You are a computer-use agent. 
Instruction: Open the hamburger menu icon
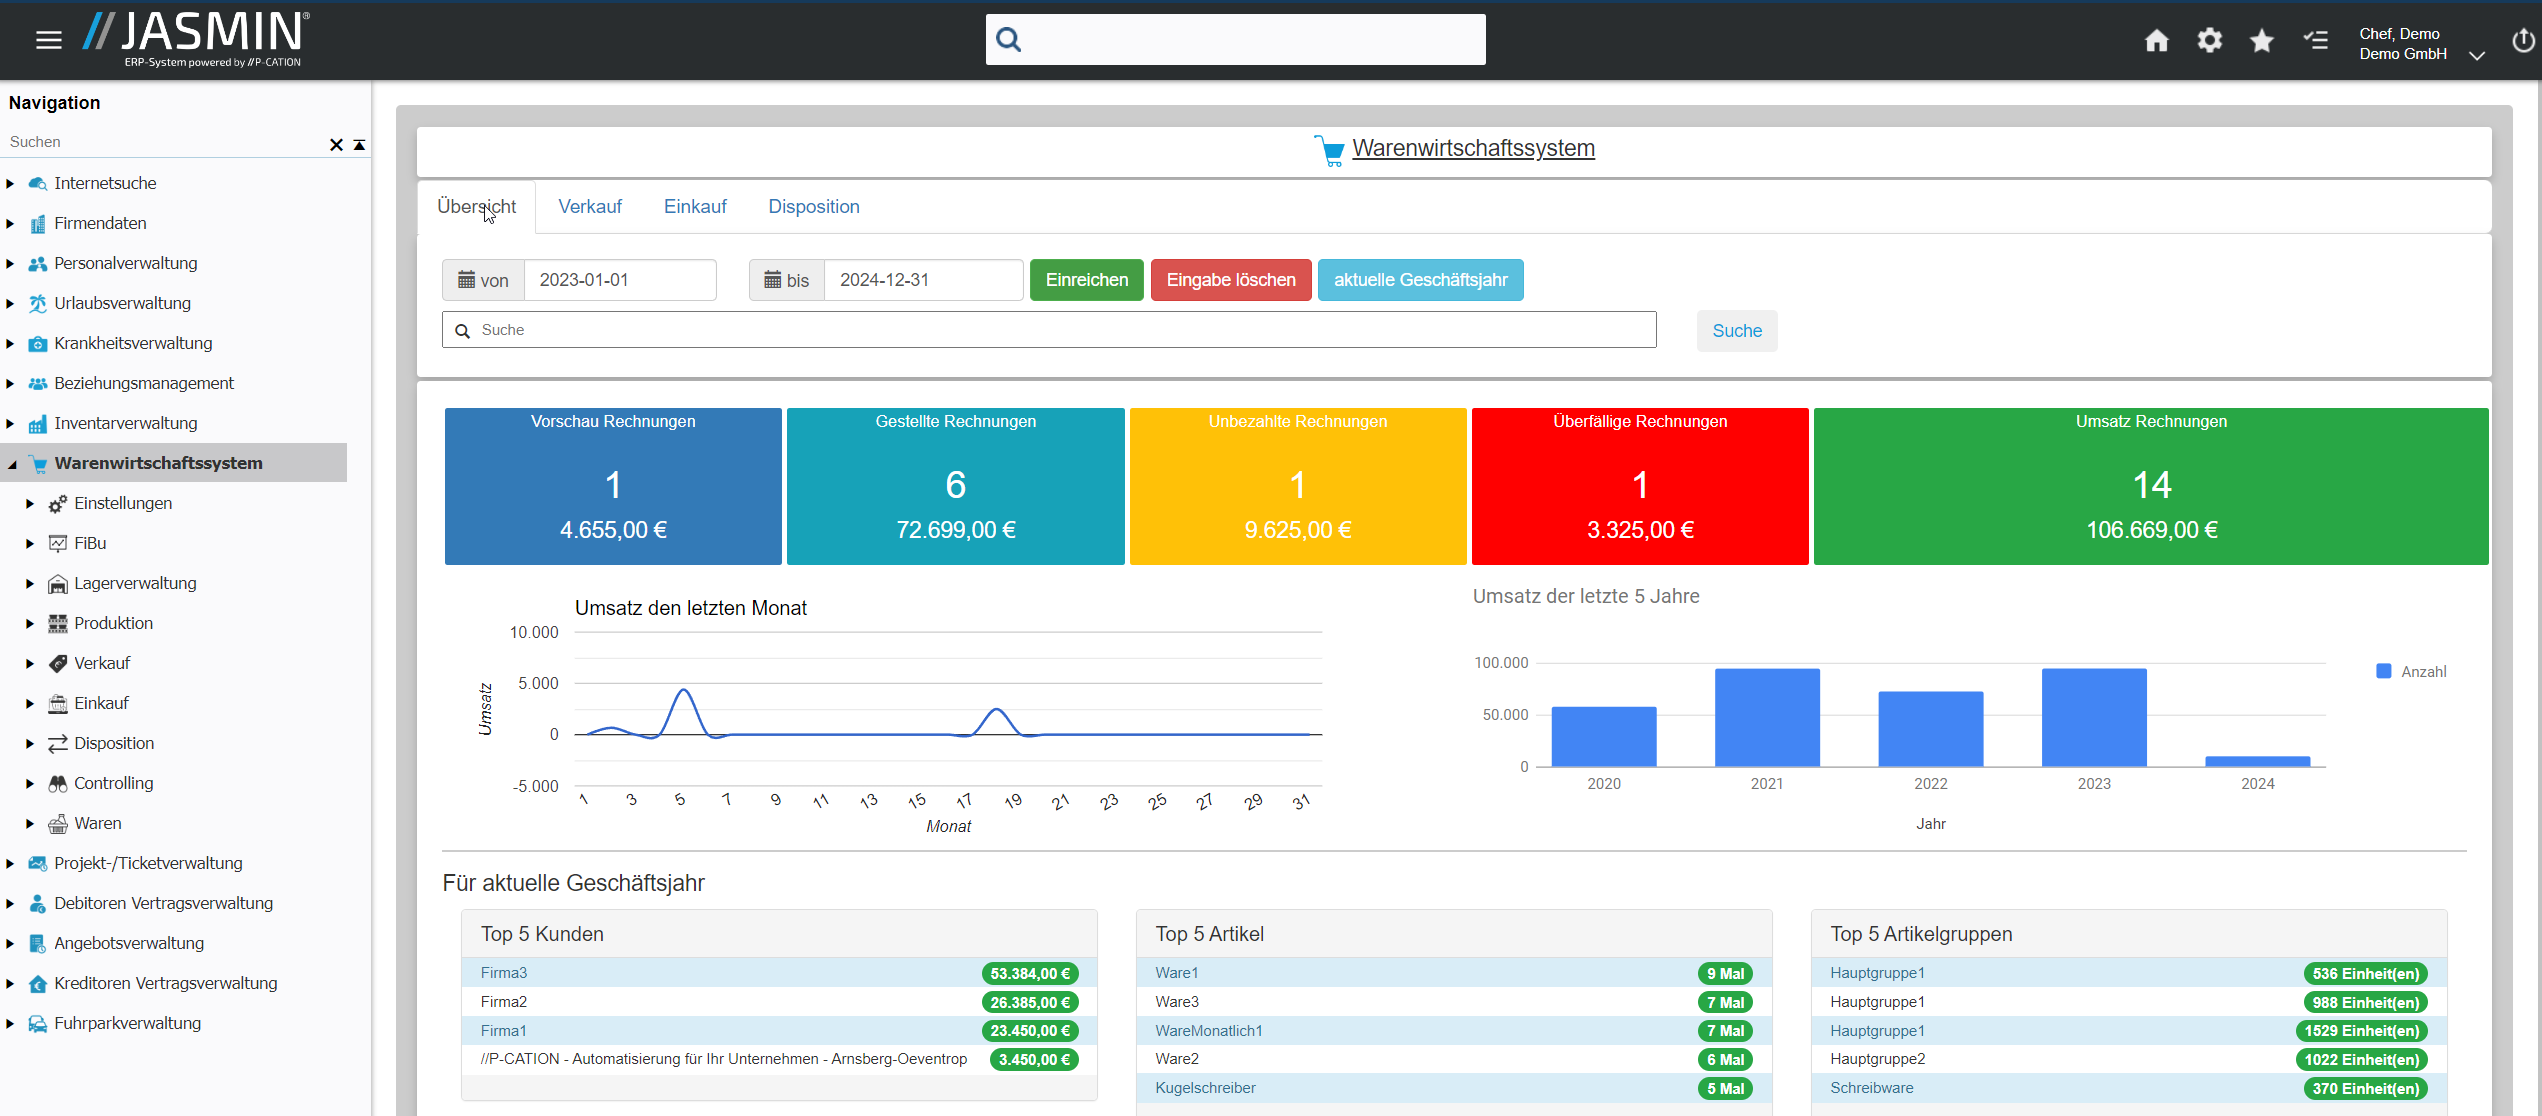tap(48, 40)
